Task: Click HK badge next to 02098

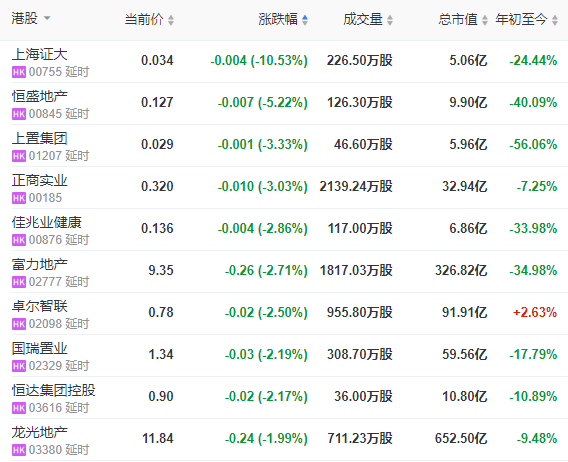Action: 19,324
